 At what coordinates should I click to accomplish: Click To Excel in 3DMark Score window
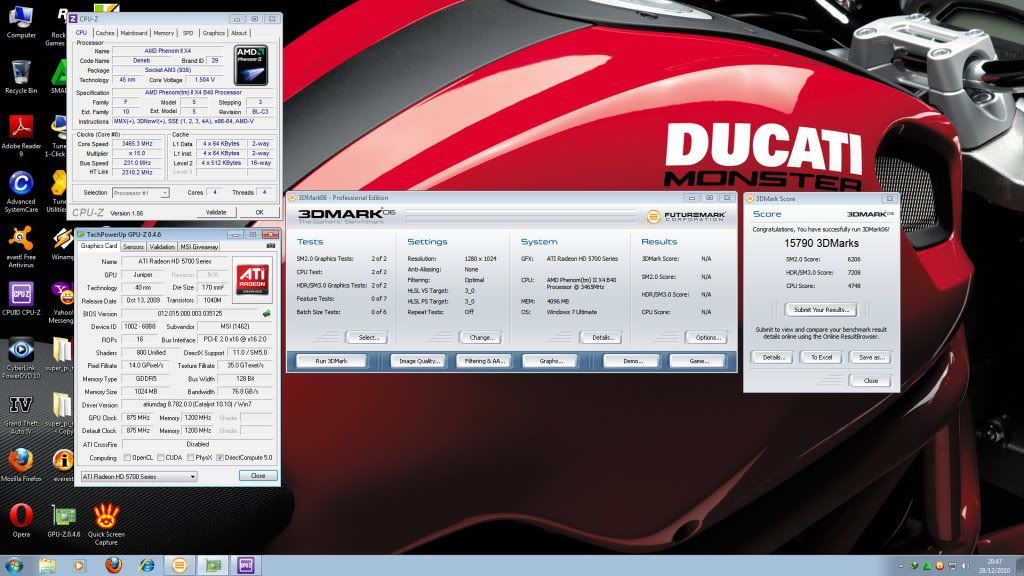(821, 357)
